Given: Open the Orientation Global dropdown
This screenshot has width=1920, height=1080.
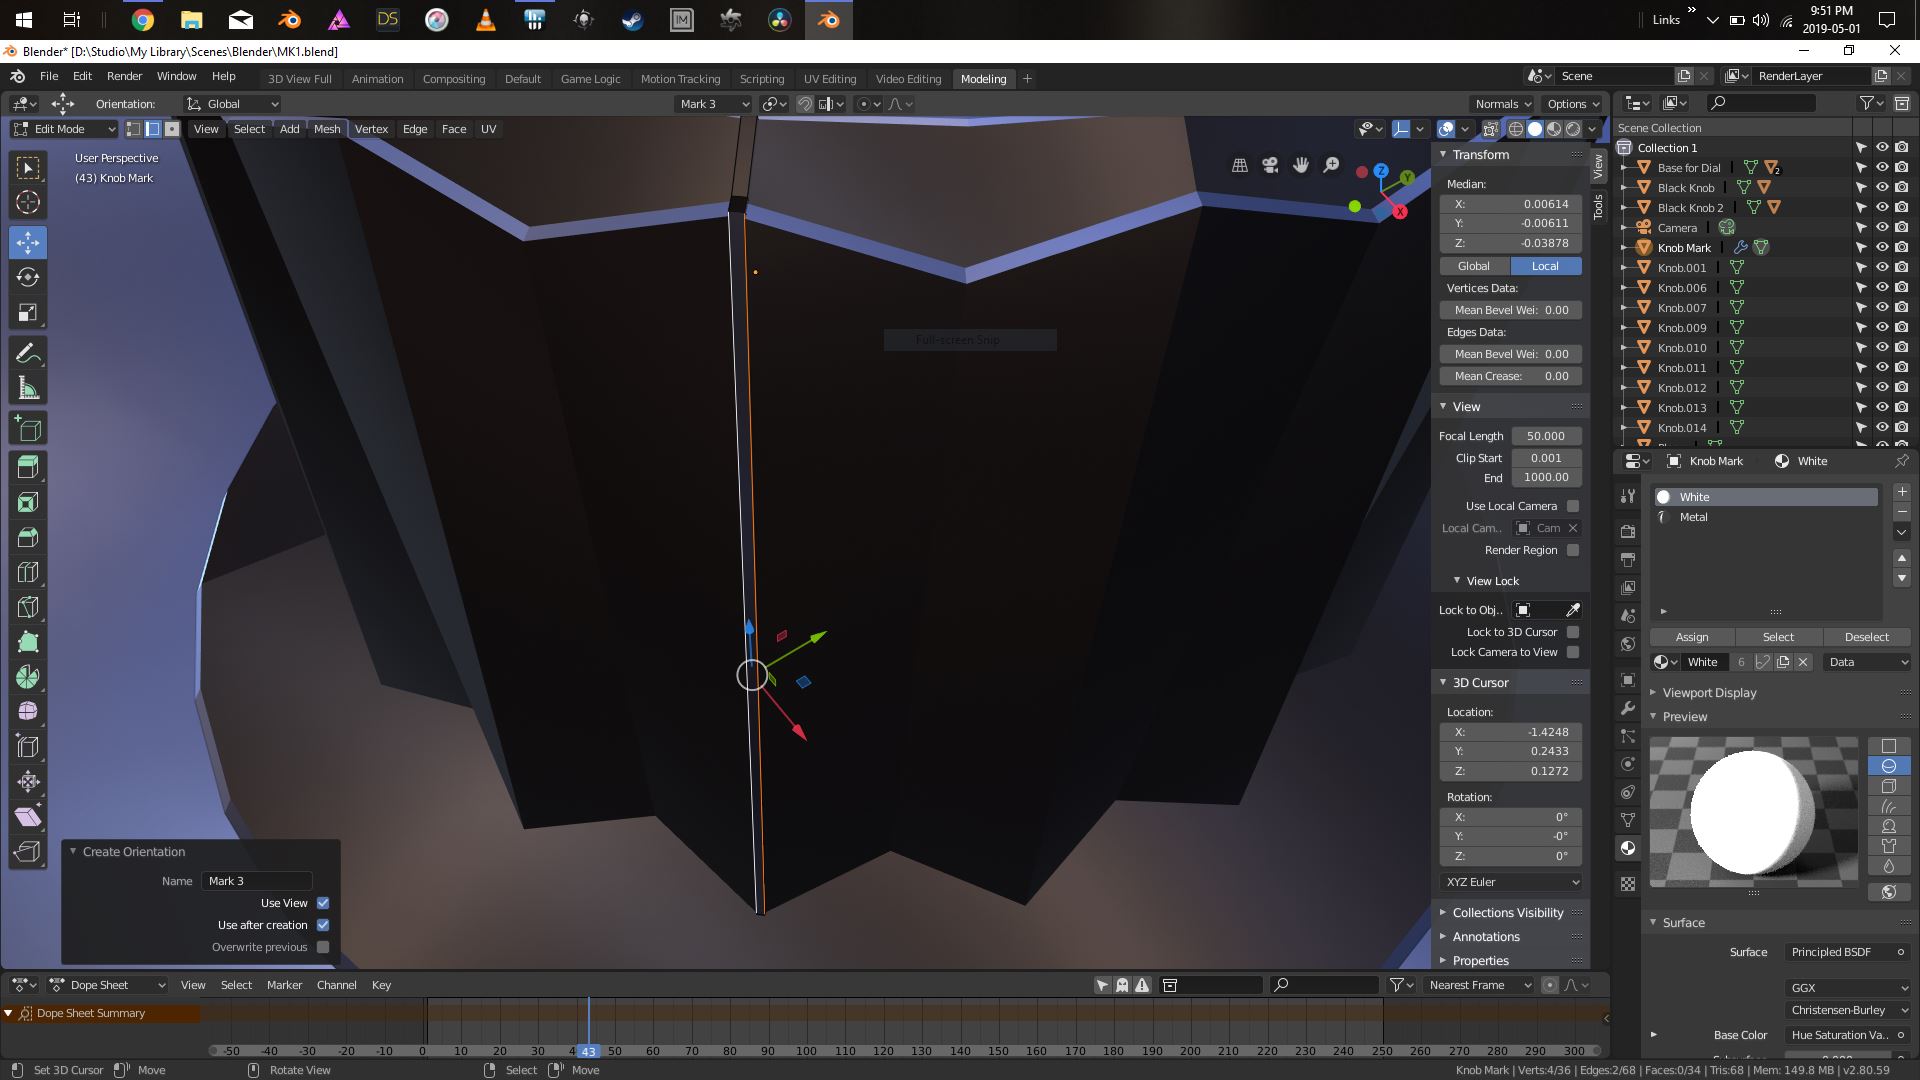Looking at the screenshot, I should coord(233,104).
